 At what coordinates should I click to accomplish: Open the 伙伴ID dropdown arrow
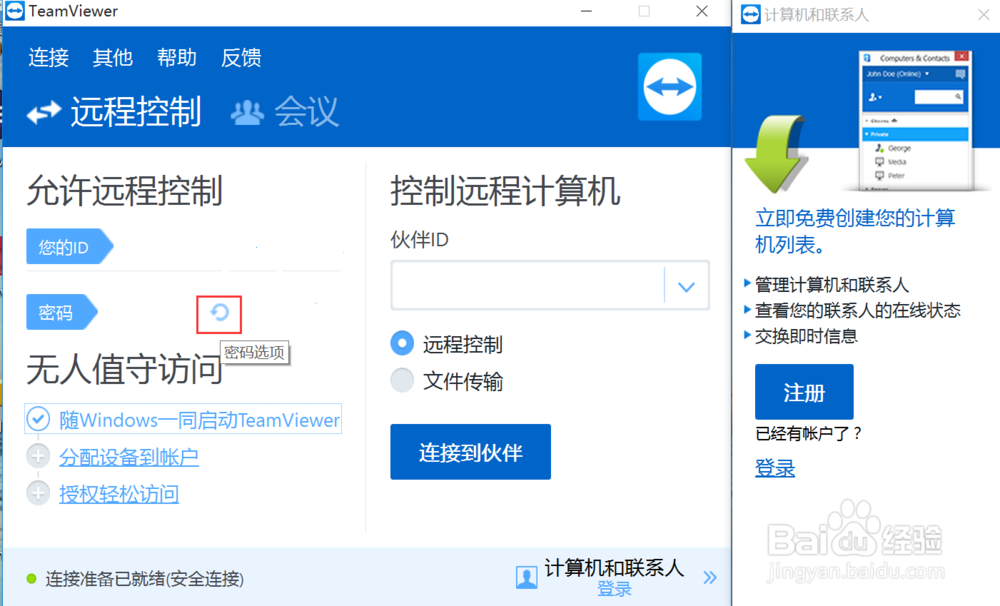(686, 286)
